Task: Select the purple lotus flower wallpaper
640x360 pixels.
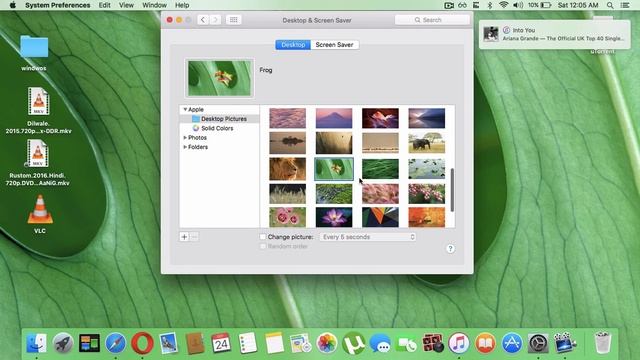Action: [x=334, y=217]
